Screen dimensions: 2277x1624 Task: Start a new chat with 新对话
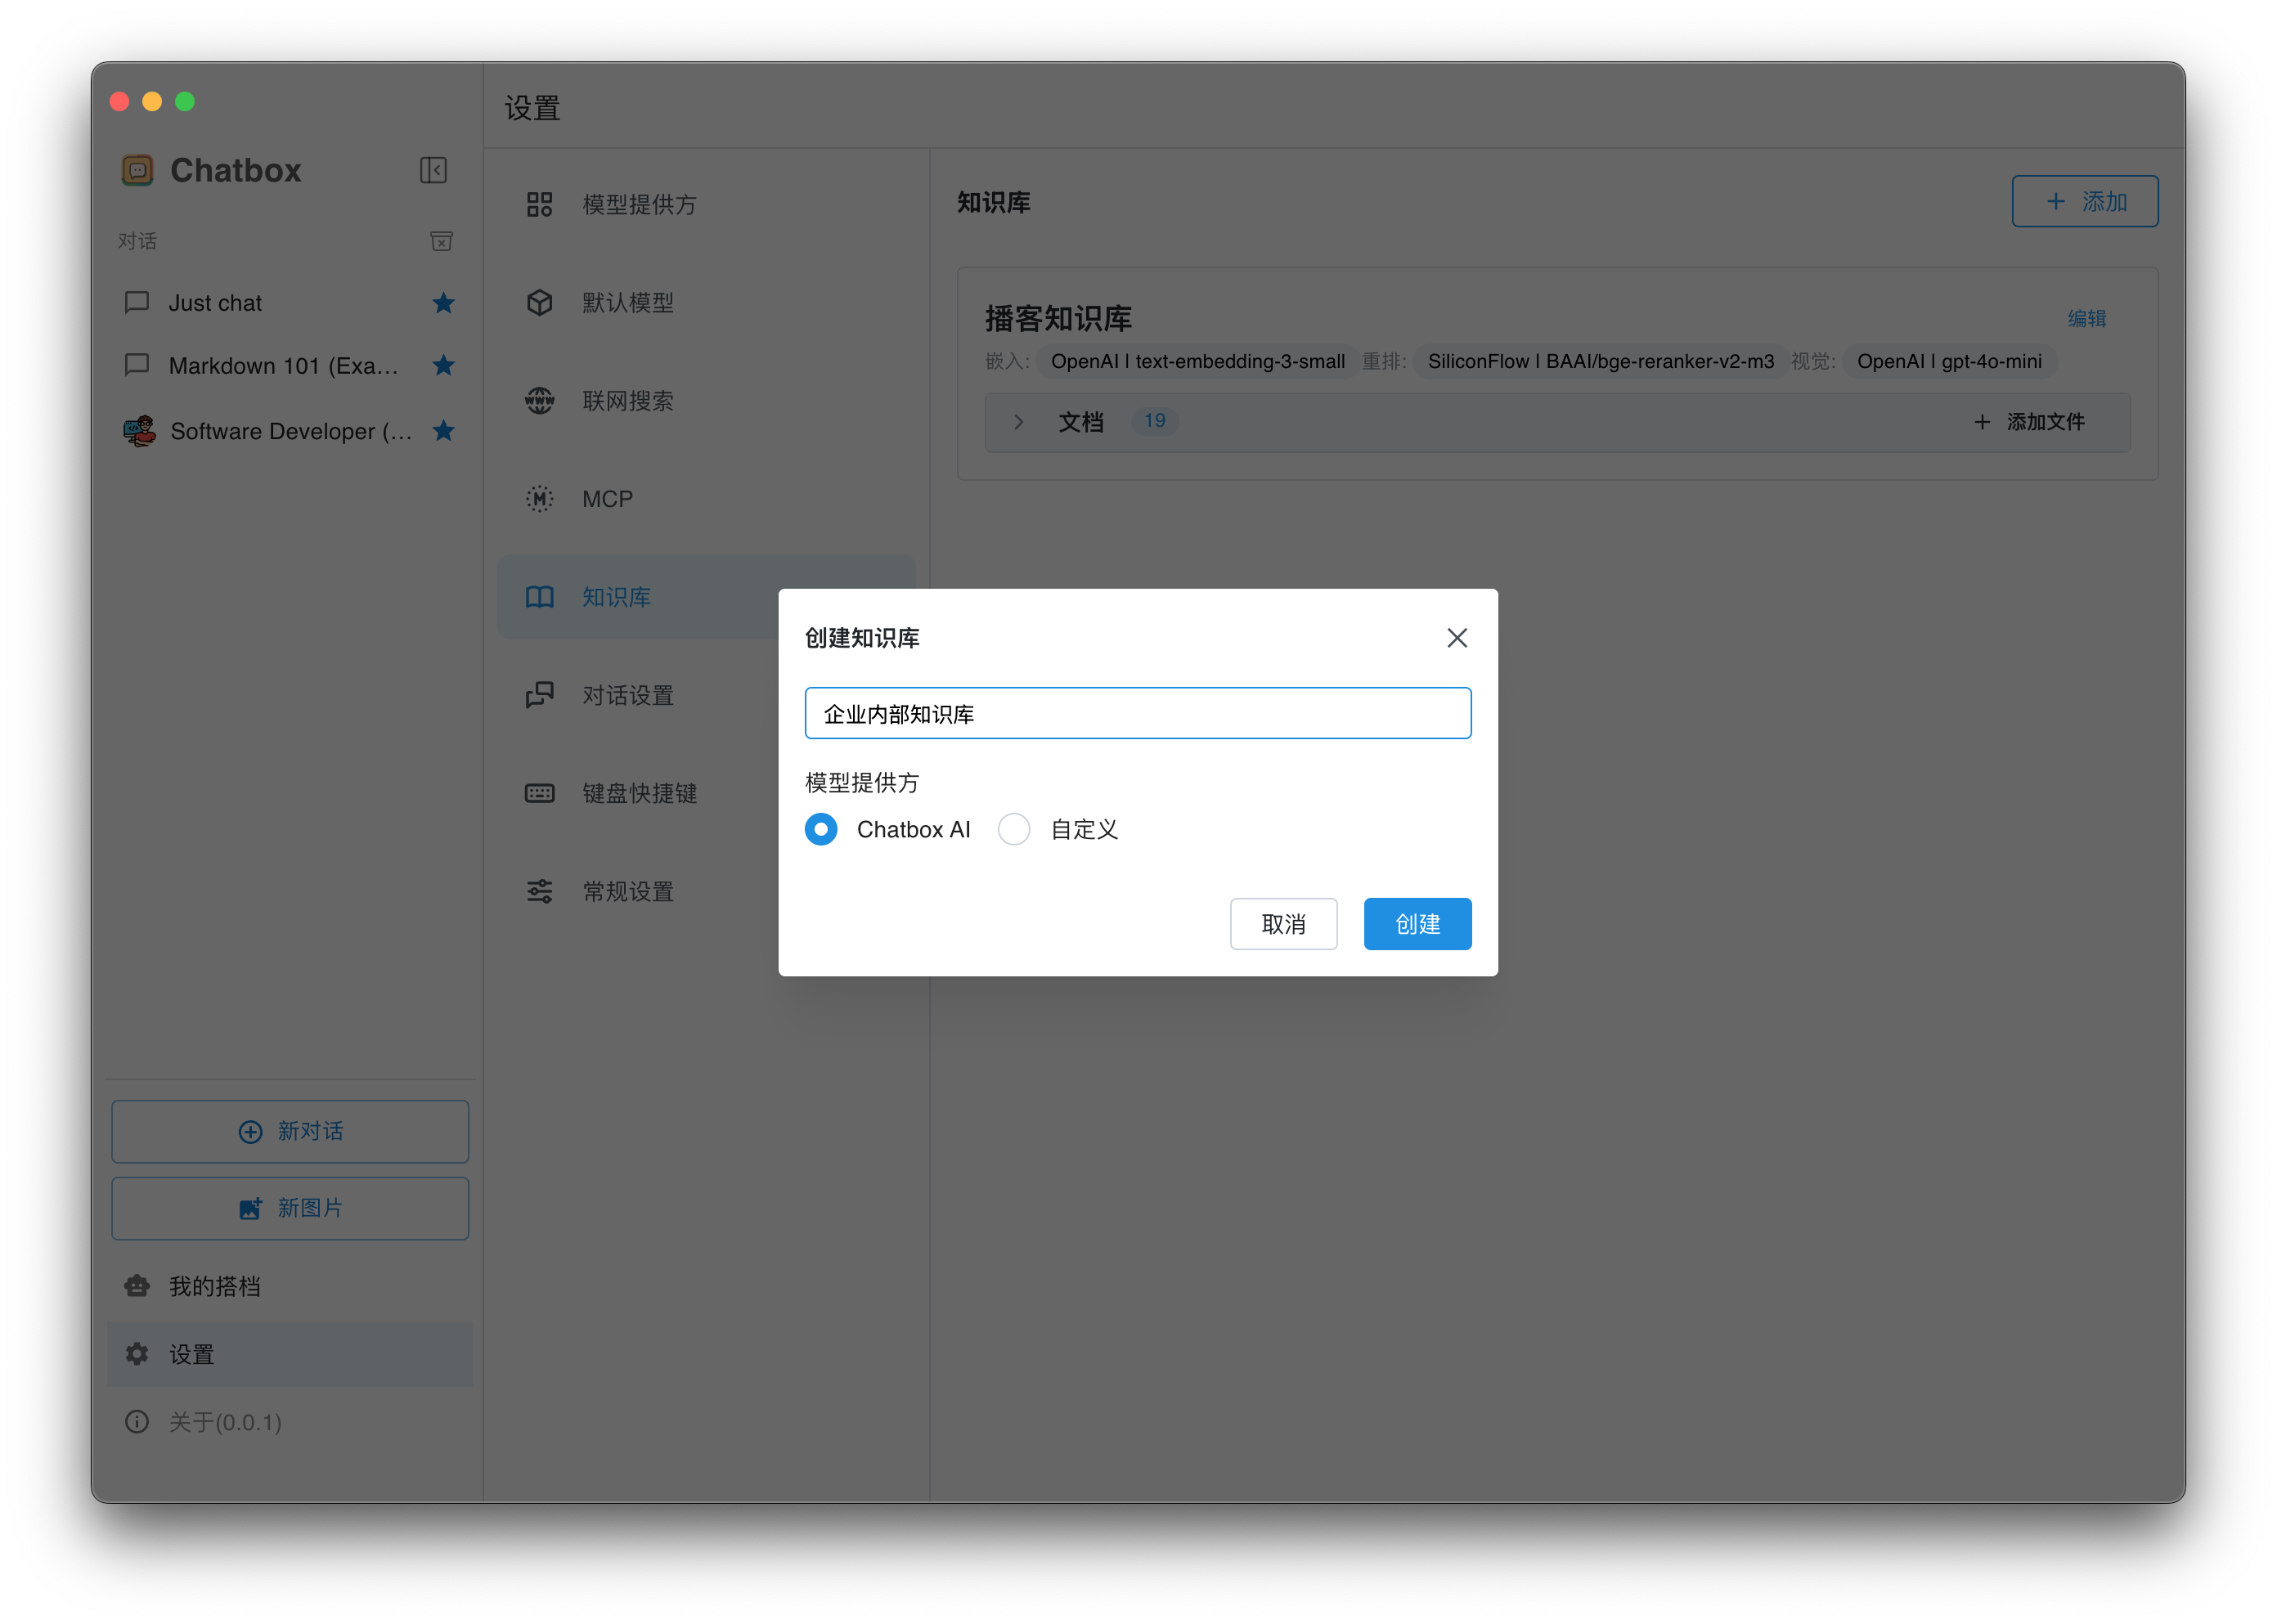tap(290, 1131)
